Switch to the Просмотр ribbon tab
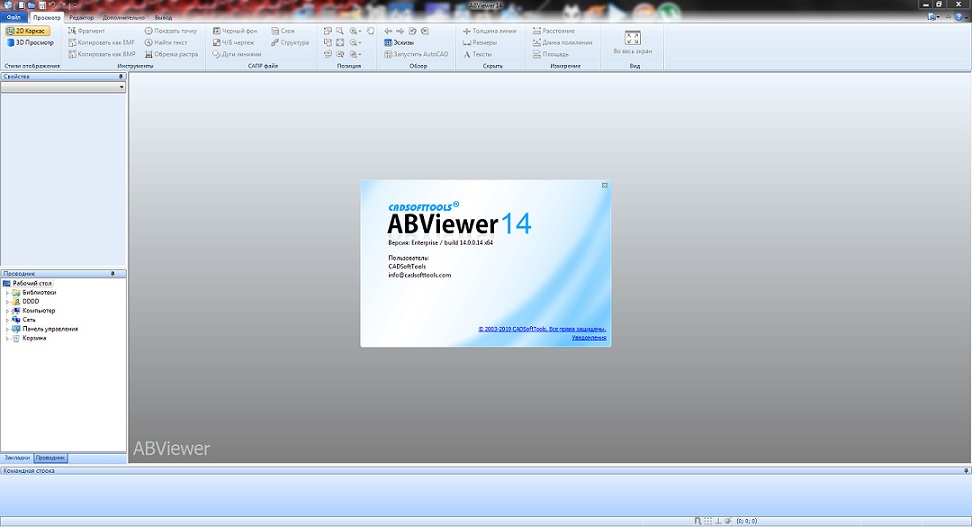Screen dimensions: 972x527 point(47,17)
